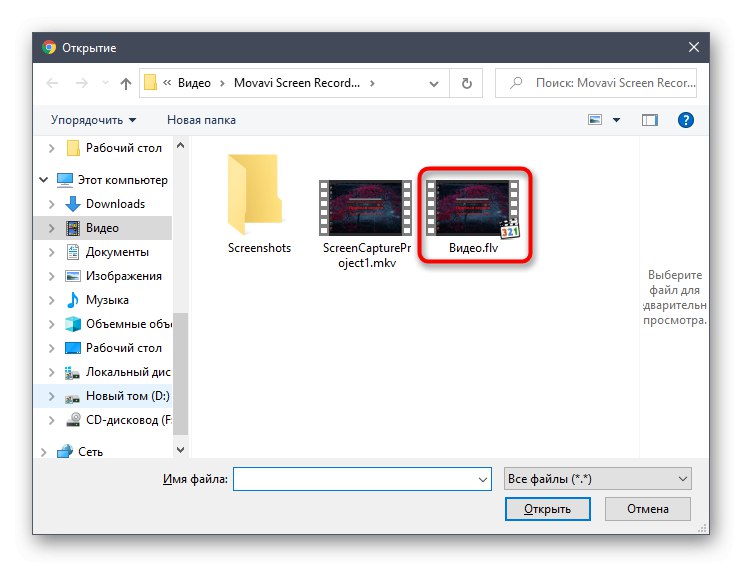
Task: Open recent locations dropdown arrow
Action: coord(105,83)
